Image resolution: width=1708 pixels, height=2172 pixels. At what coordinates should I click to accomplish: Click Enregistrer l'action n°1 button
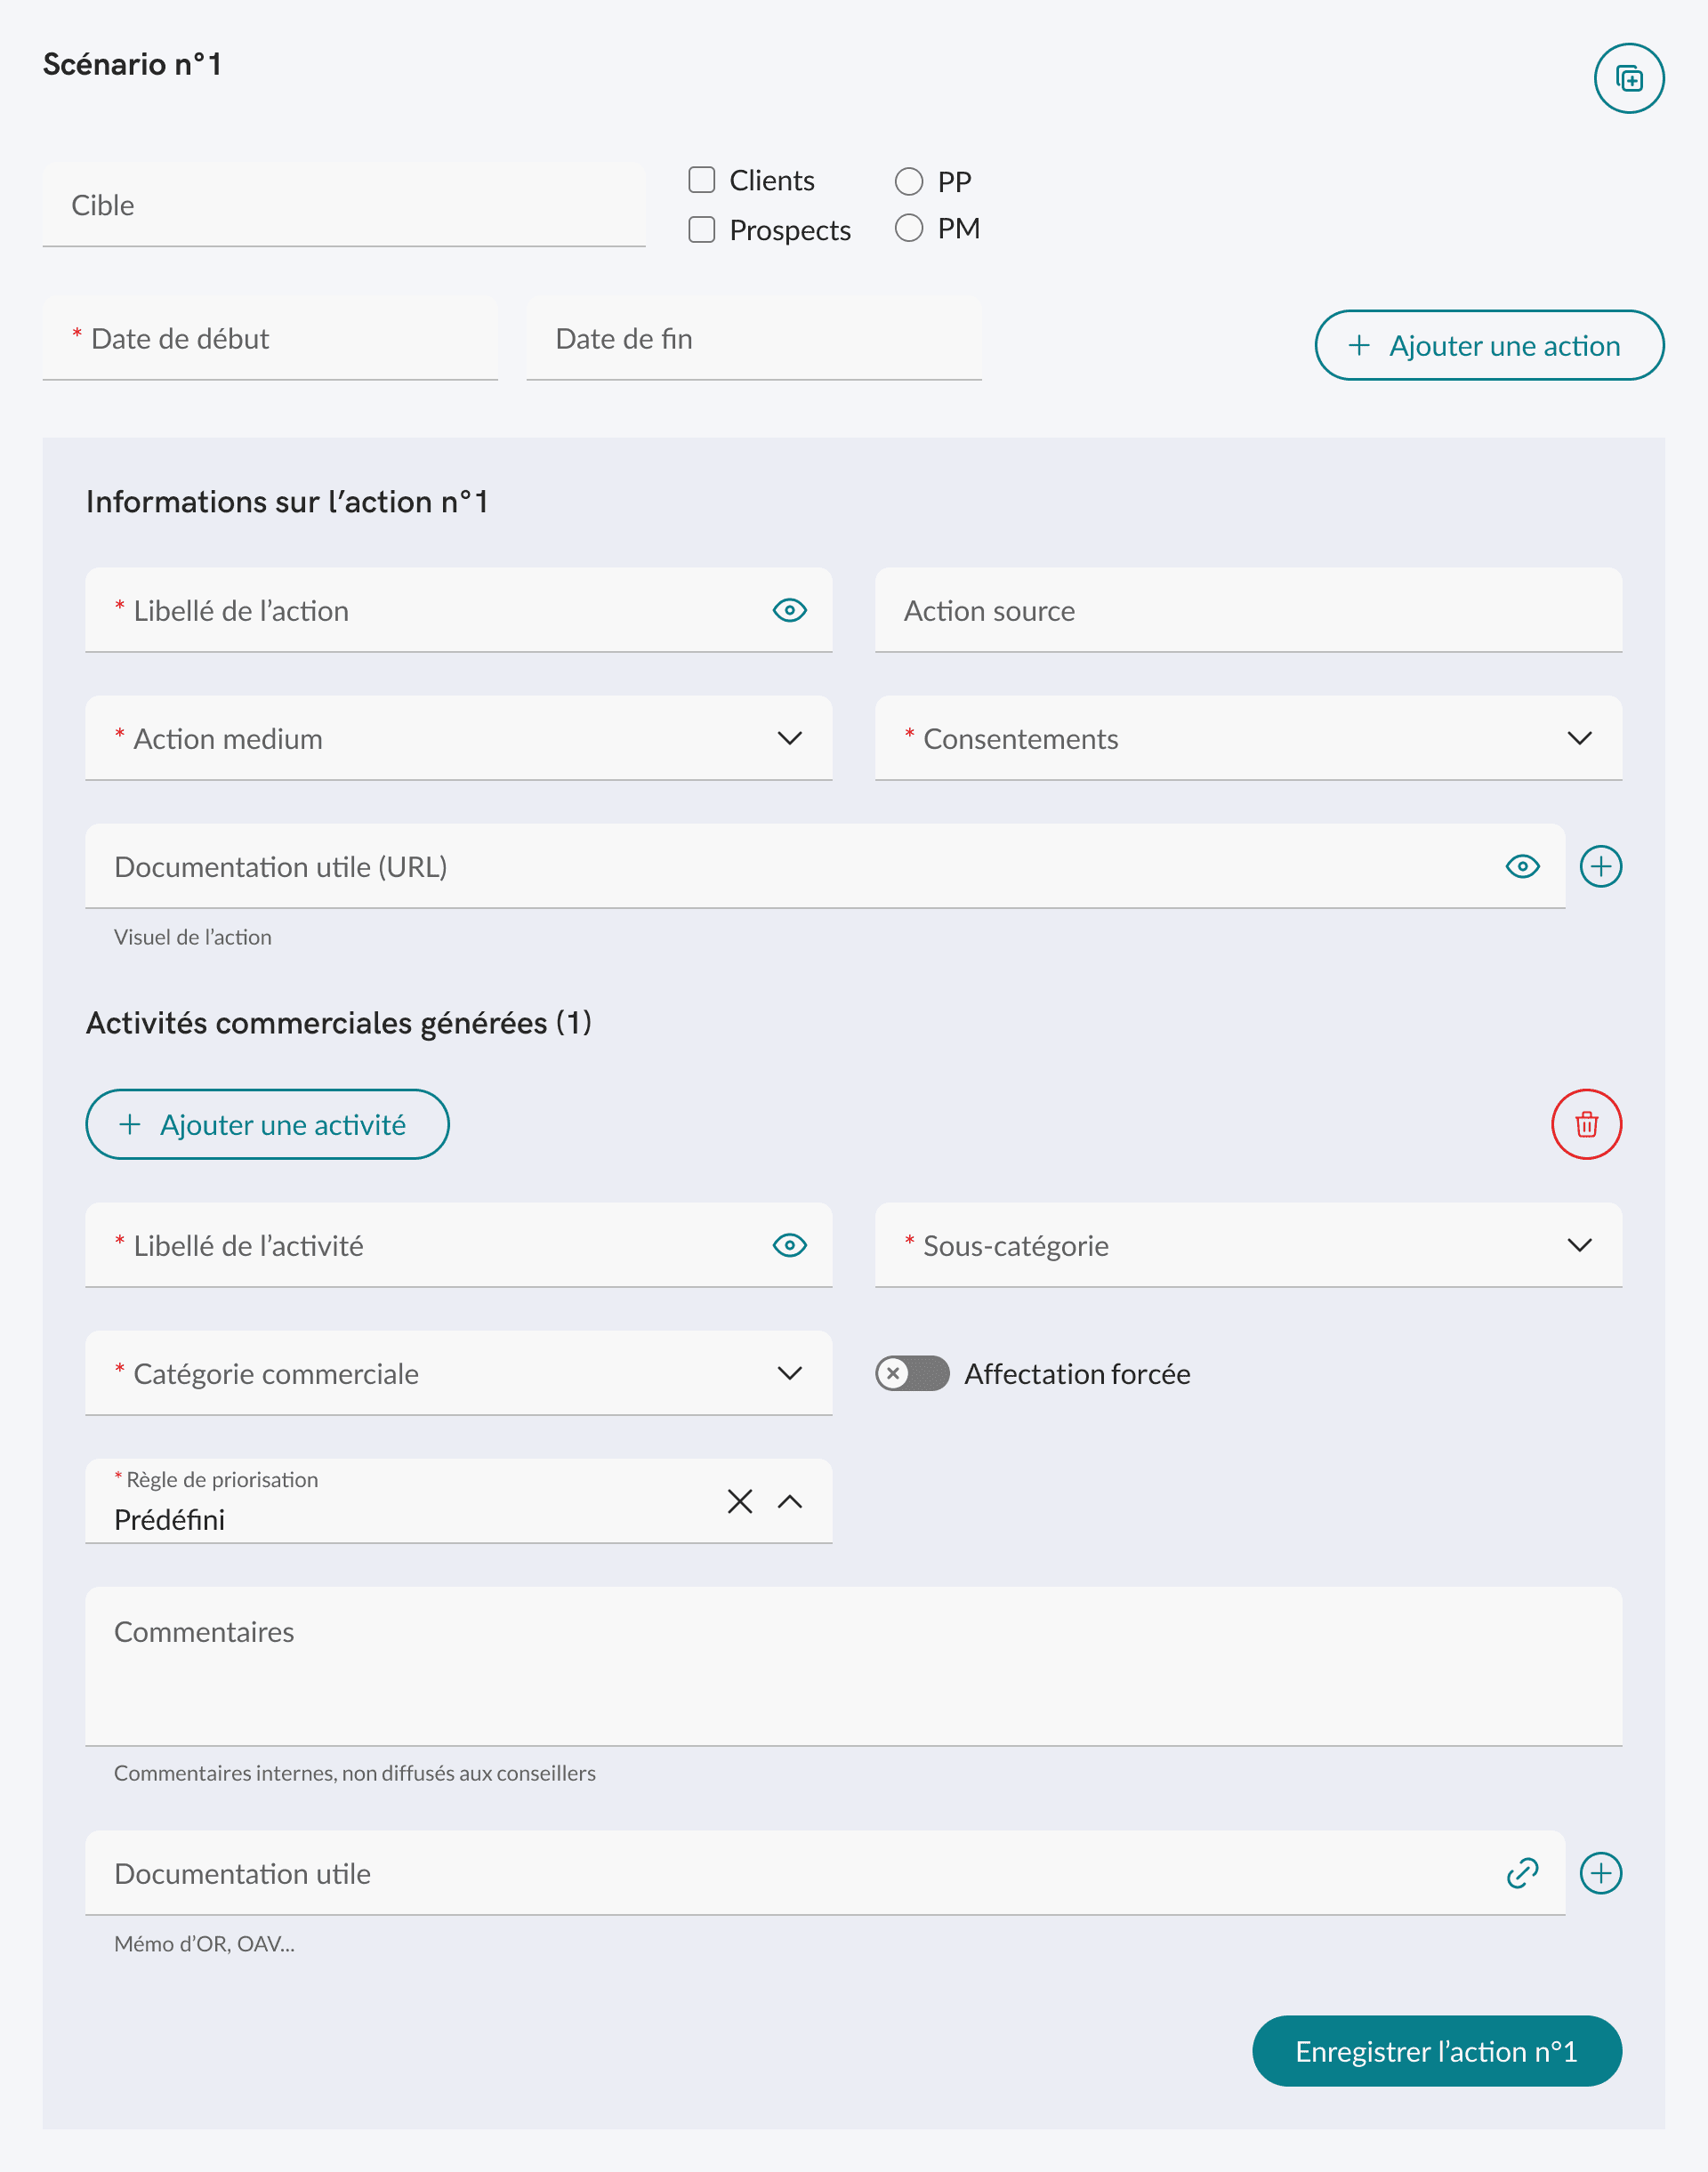(x=1436, y=2051)
